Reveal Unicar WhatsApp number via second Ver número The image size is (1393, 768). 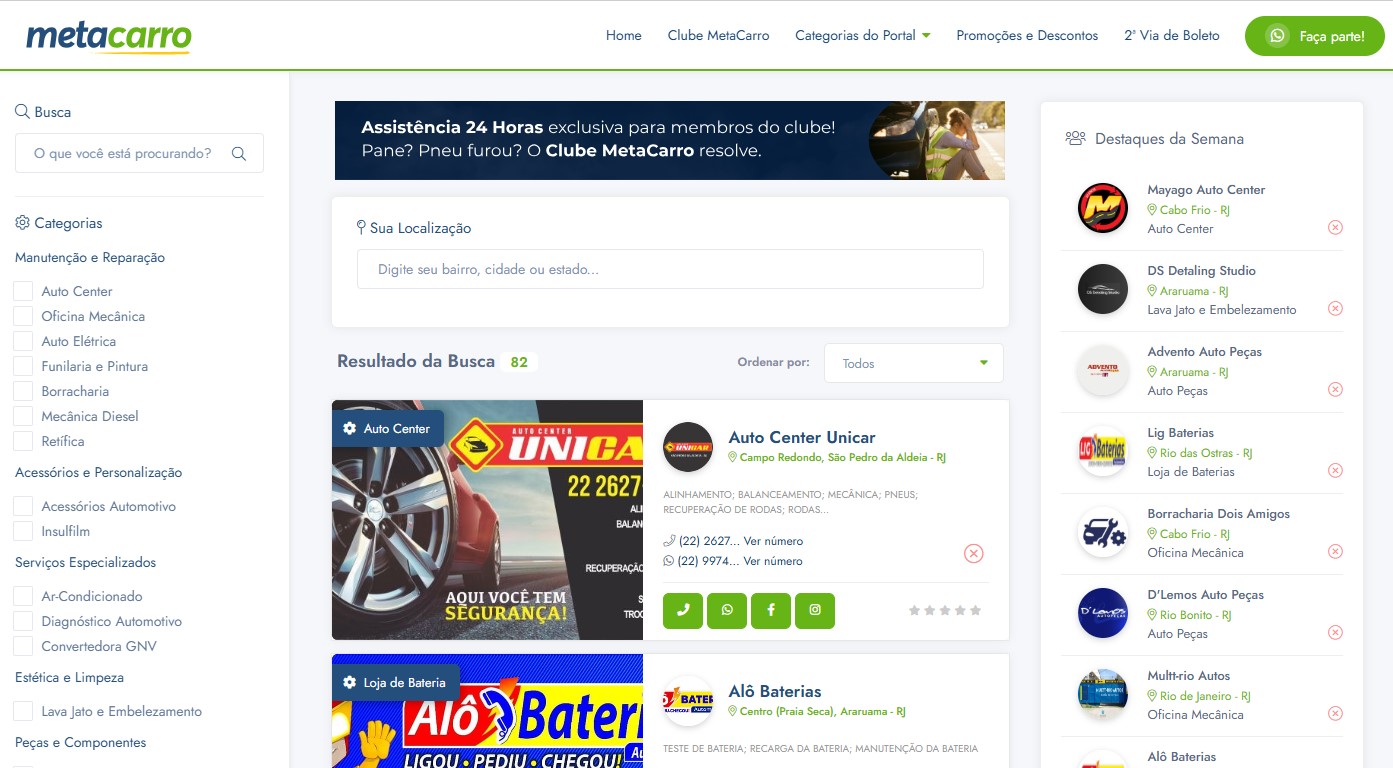pos(773,561)
